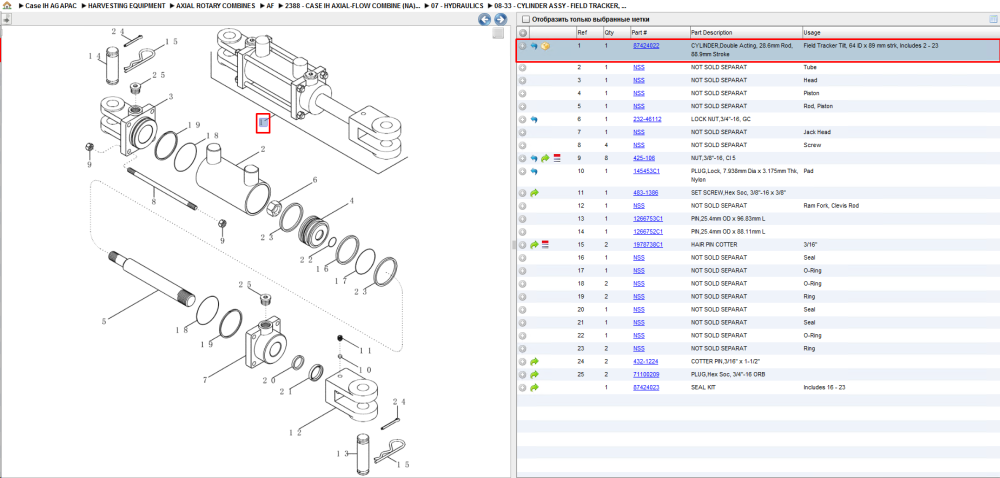Open SEAL KIT part link 87424023

pyautogui.click(x=645, y=387)
